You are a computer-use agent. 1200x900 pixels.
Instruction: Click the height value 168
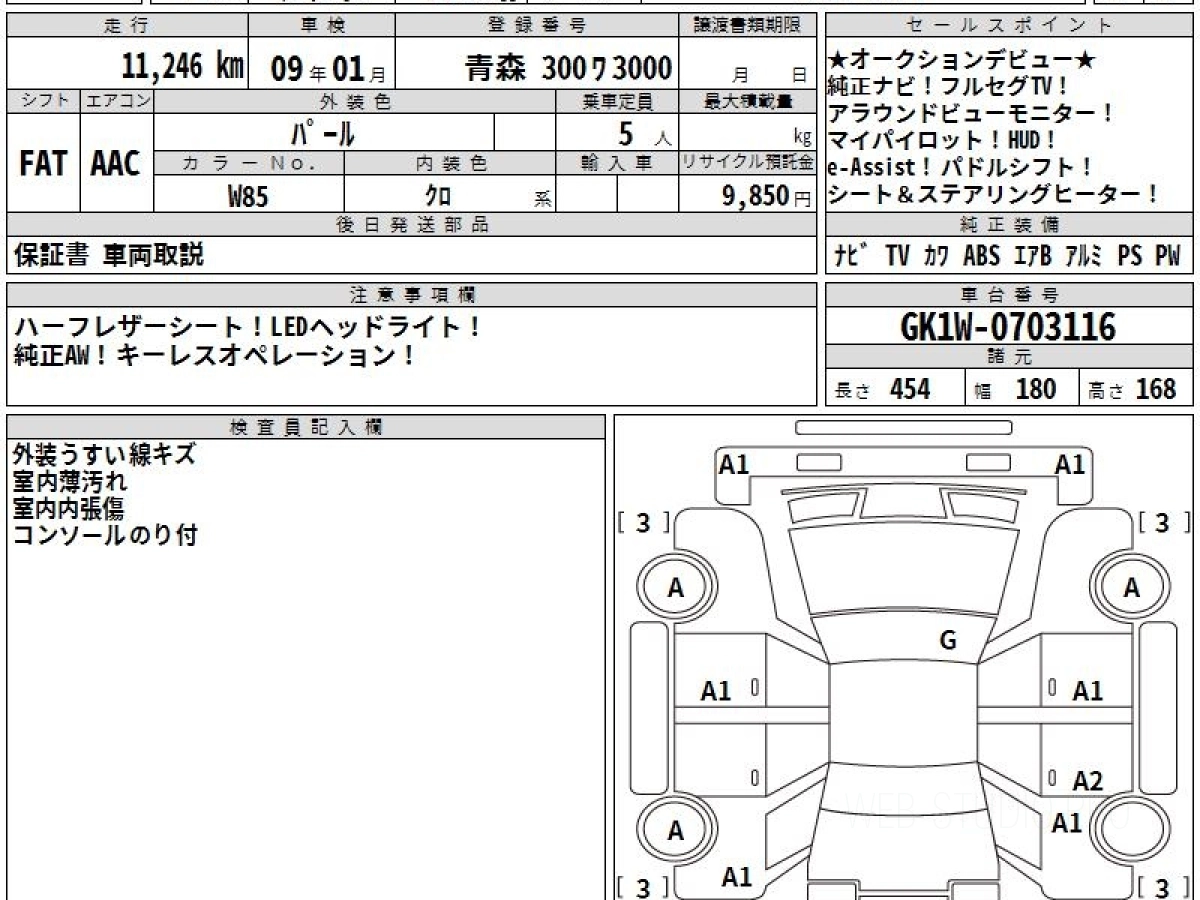pos(1156,389)
